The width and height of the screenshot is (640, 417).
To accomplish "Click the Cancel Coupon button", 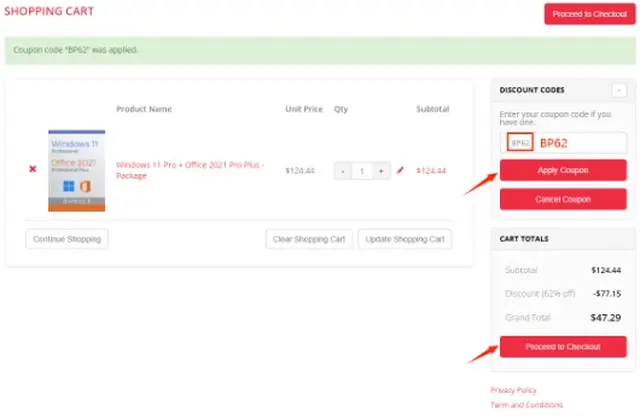I will tap(563, 199).
